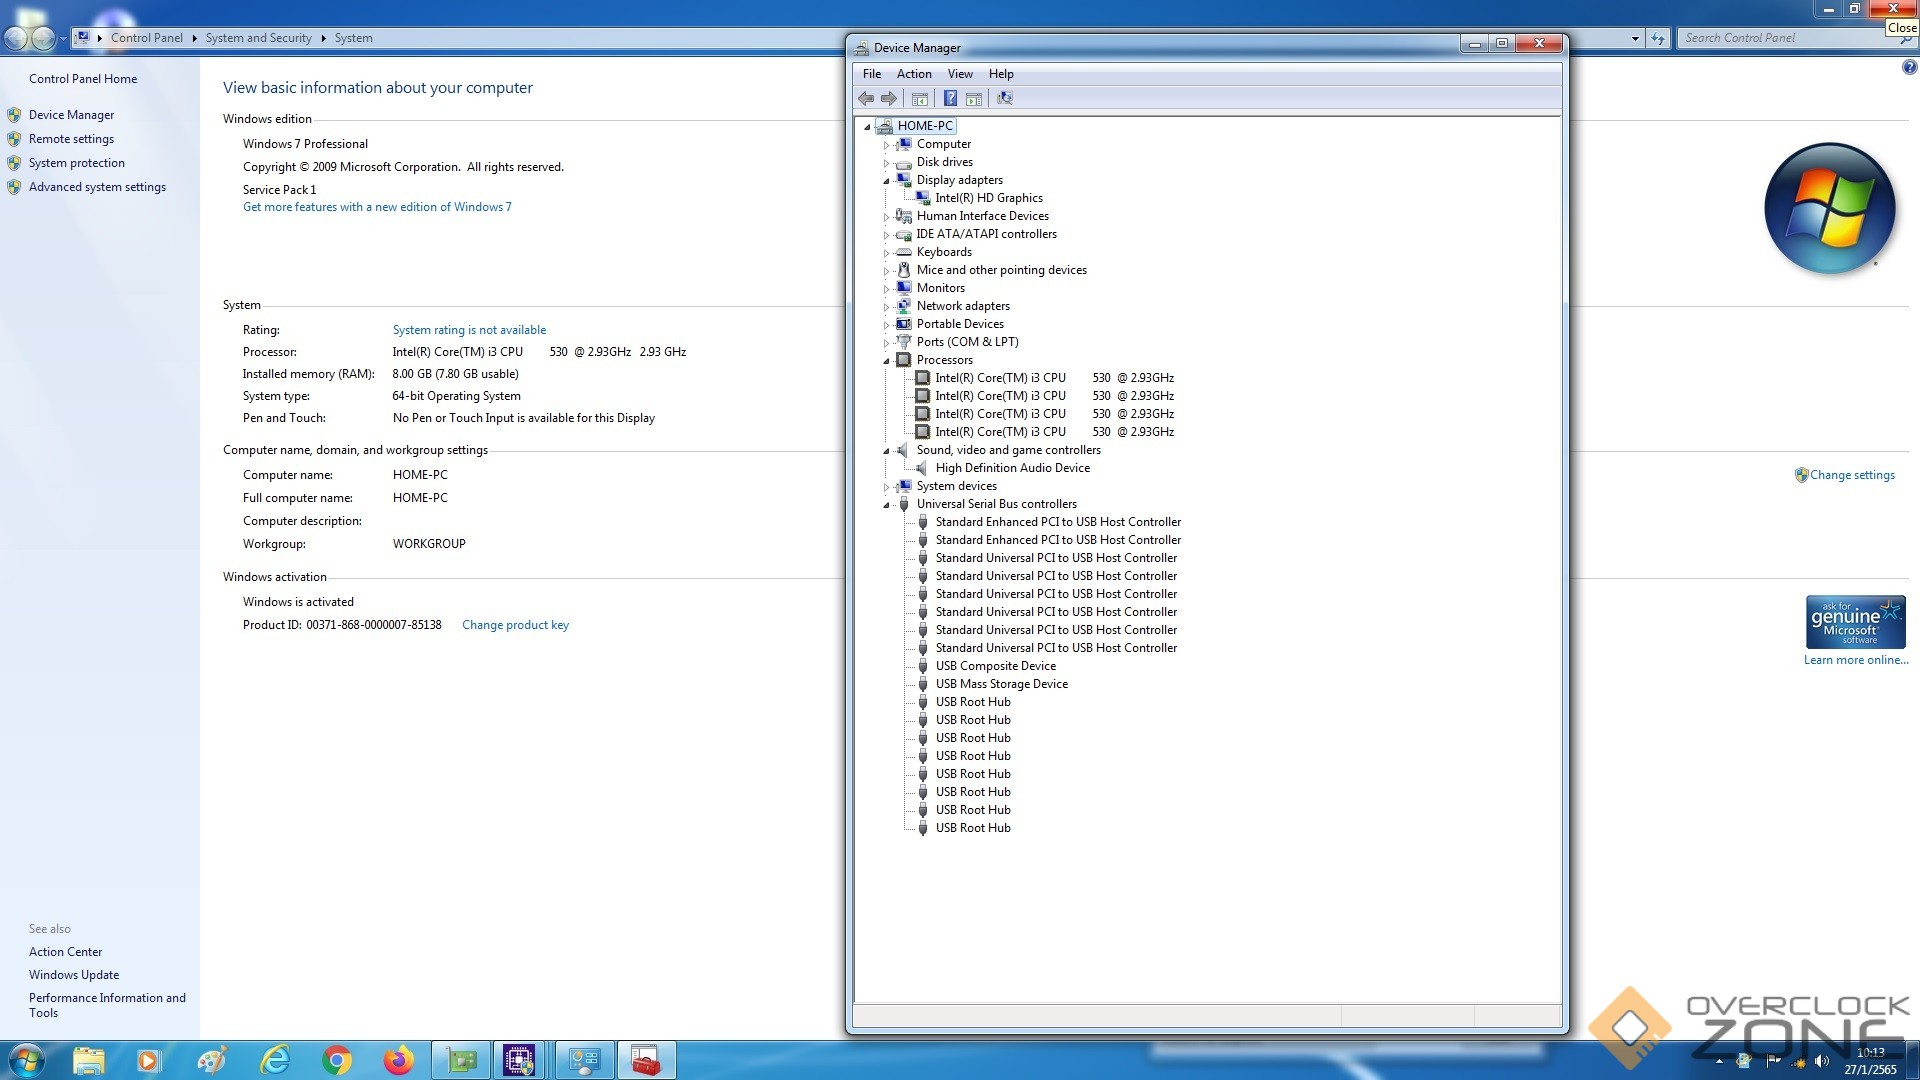Image resolution: width=1920 pixels, height=1080 pixels.
Task: Collapse the Display adapters category
Action: tap(886, 181)
